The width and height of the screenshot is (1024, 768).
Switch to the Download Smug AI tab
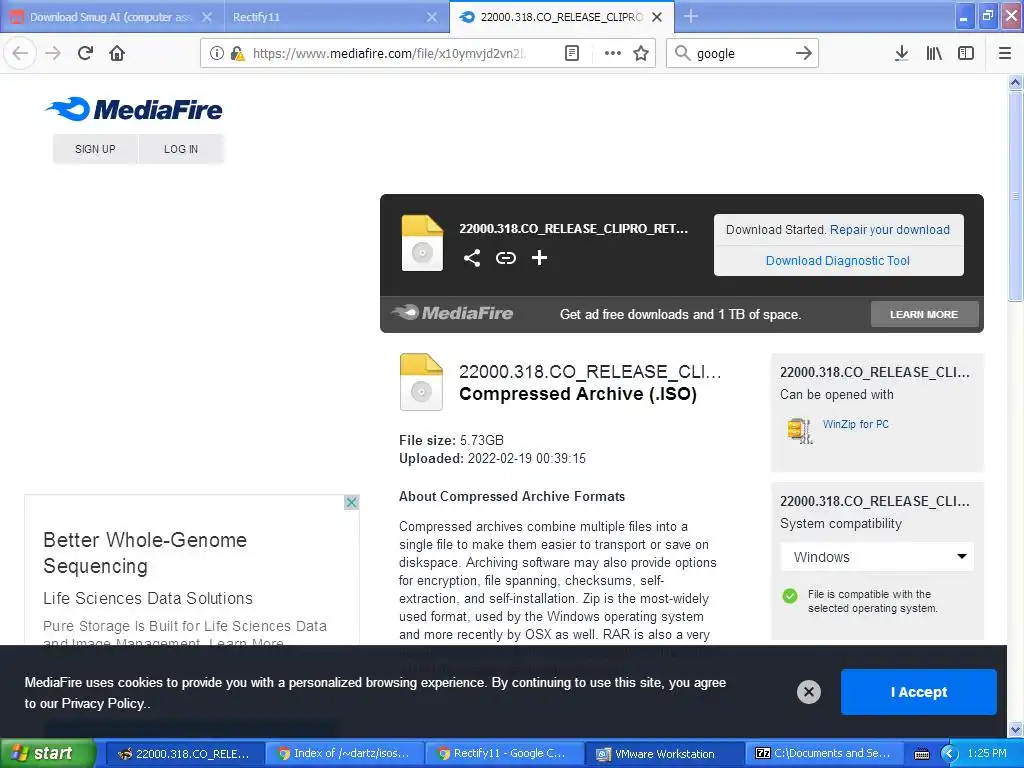[111, 17]
